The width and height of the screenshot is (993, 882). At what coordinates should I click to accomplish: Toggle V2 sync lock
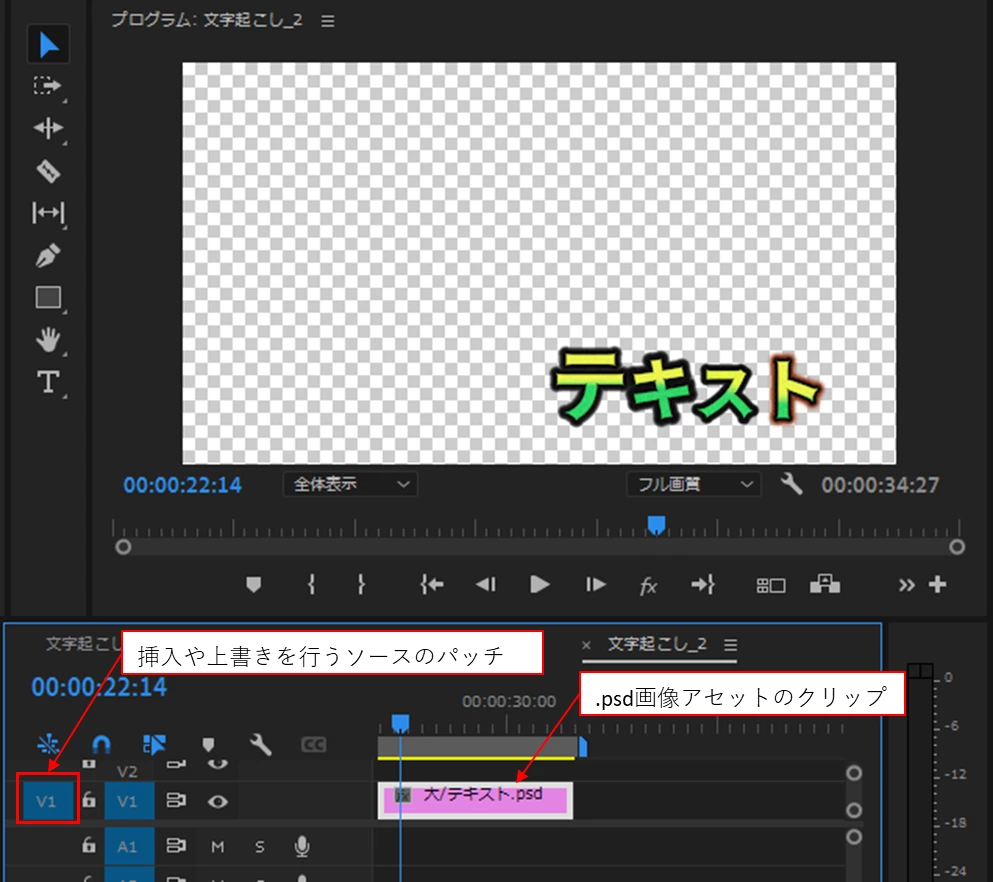point(176,764)
